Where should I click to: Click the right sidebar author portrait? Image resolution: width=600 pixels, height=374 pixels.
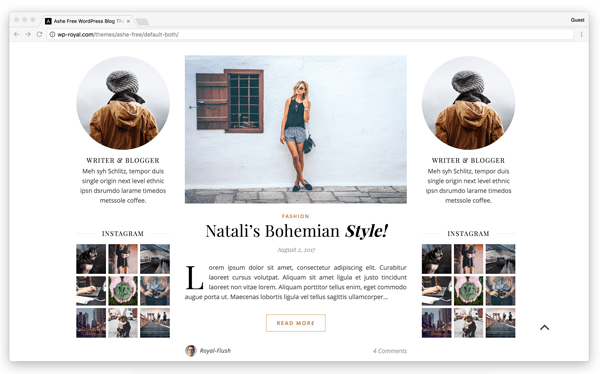point(468,103)
